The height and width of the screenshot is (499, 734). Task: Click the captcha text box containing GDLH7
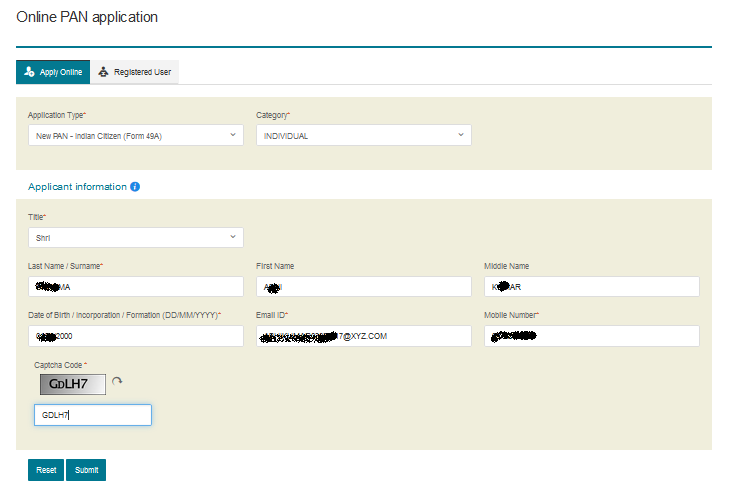pyautogui.click(x=92, y=415)
